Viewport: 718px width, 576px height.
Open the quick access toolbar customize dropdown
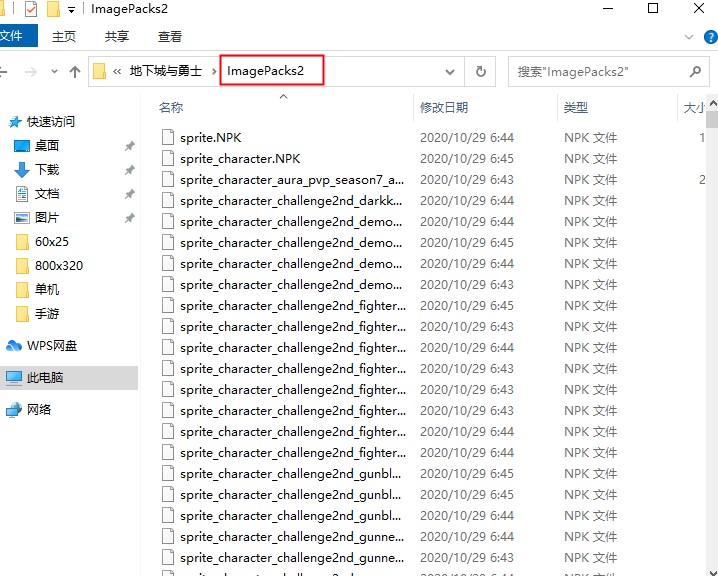click(72, 10)
